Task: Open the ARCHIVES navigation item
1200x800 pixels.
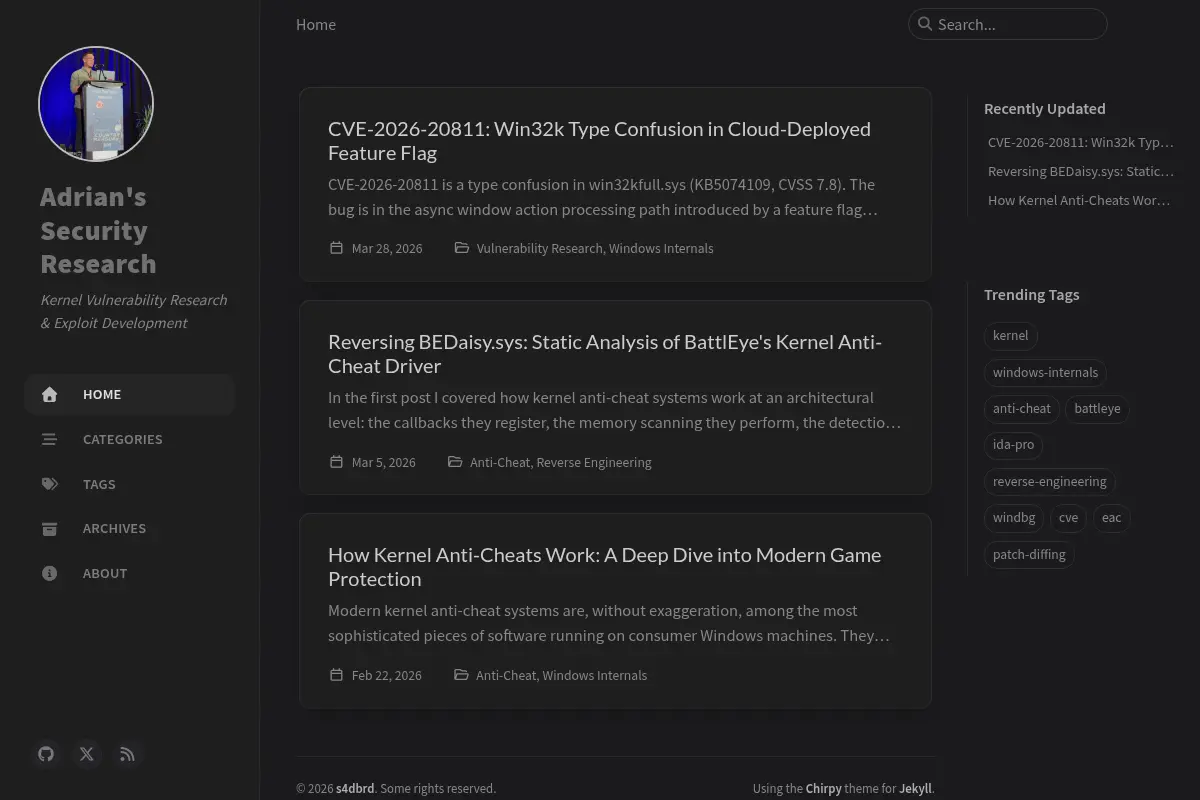Action: coord(130,528)
